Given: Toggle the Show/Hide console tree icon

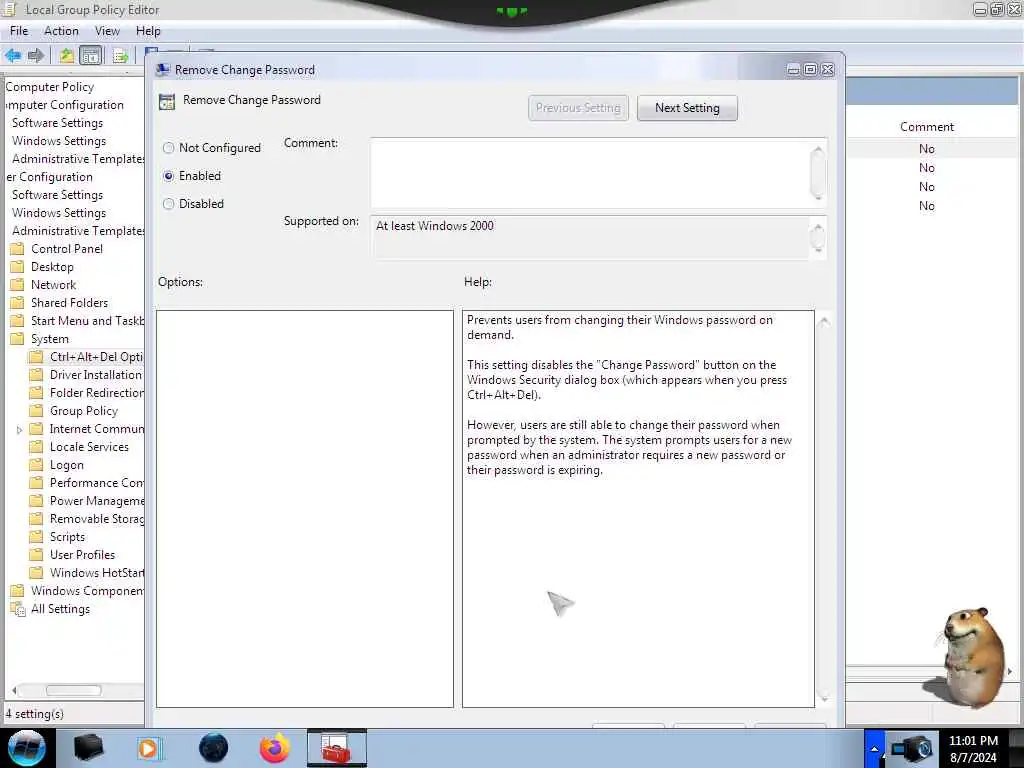Looking at the screenshot, I should [x=91, y=56].
